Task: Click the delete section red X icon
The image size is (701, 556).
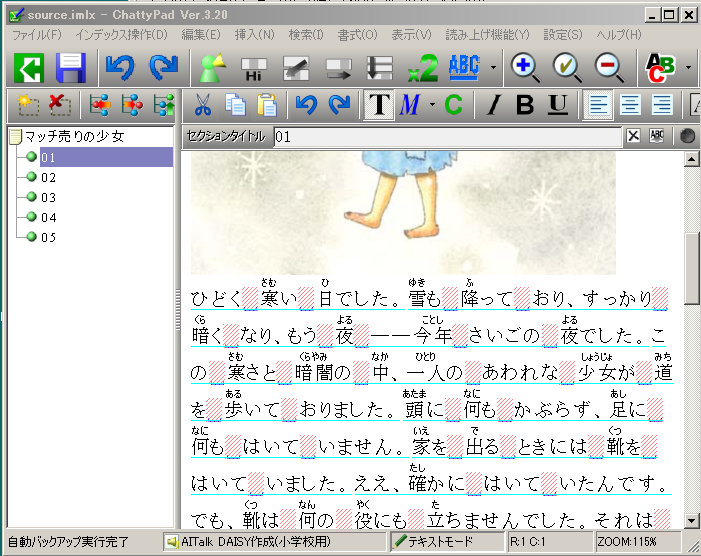Action: pyautogui.click(x=60, y=105)
